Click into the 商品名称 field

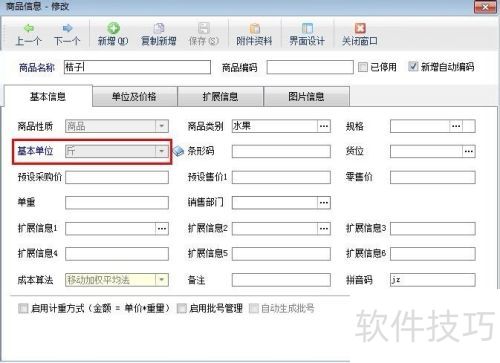point(137,67)
